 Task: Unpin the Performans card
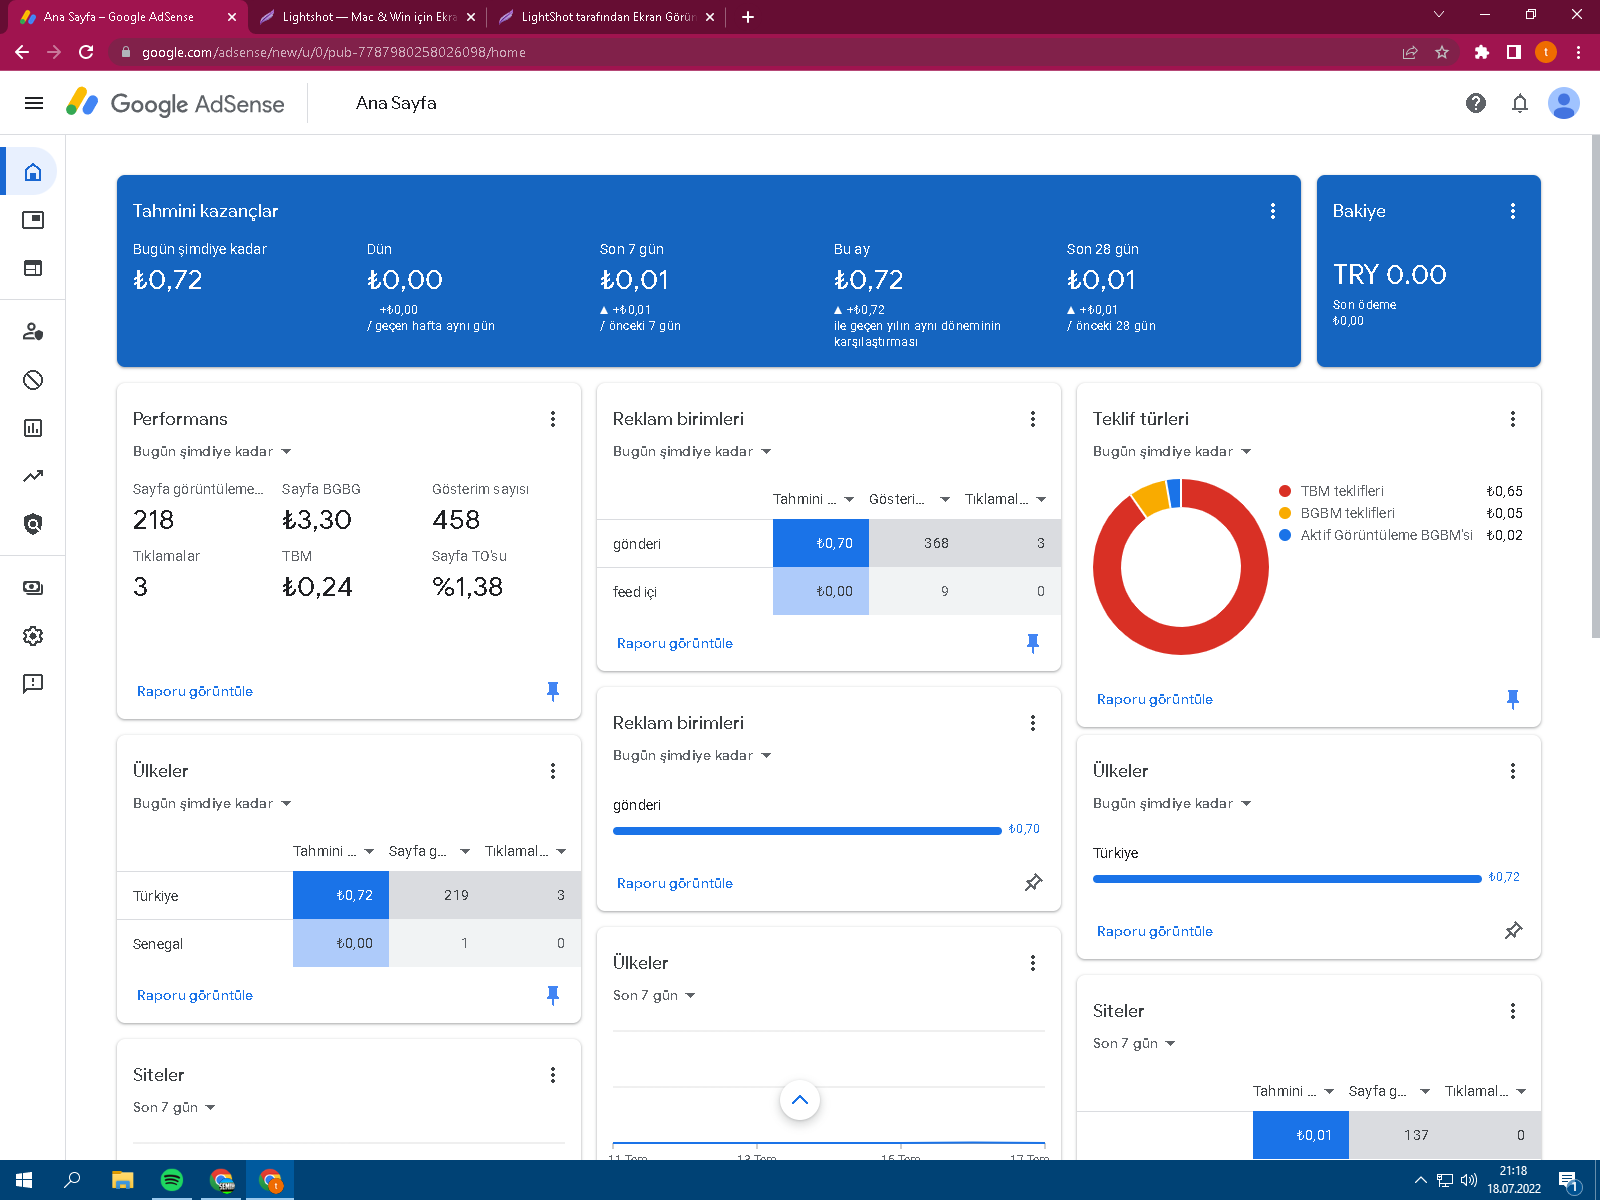coord(553,691)
